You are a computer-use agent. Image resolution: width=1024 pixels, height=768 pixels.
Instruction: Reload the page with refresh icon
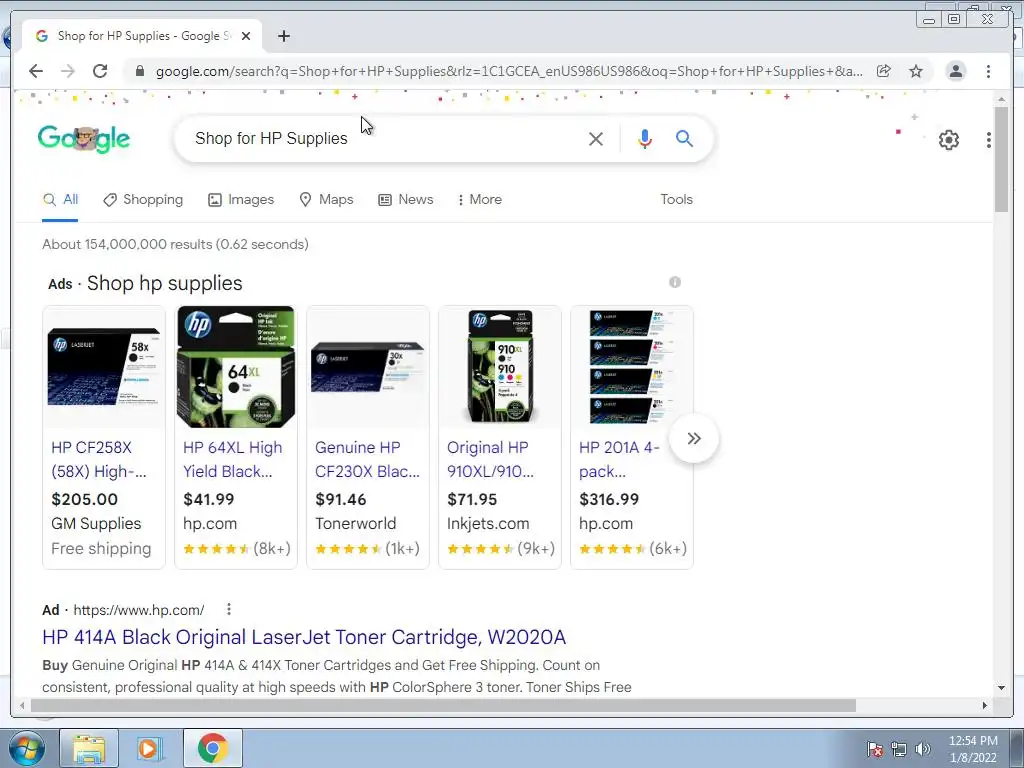[100, 71]
